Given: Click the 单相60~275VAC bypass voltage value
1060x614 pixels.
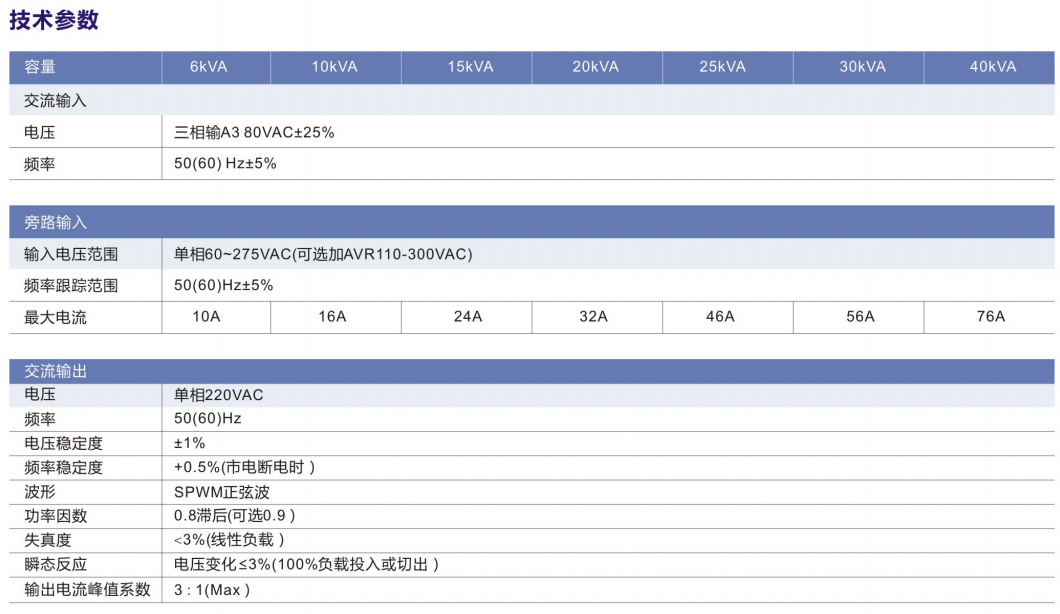Looking at the screenshot, I should (323, 254).
